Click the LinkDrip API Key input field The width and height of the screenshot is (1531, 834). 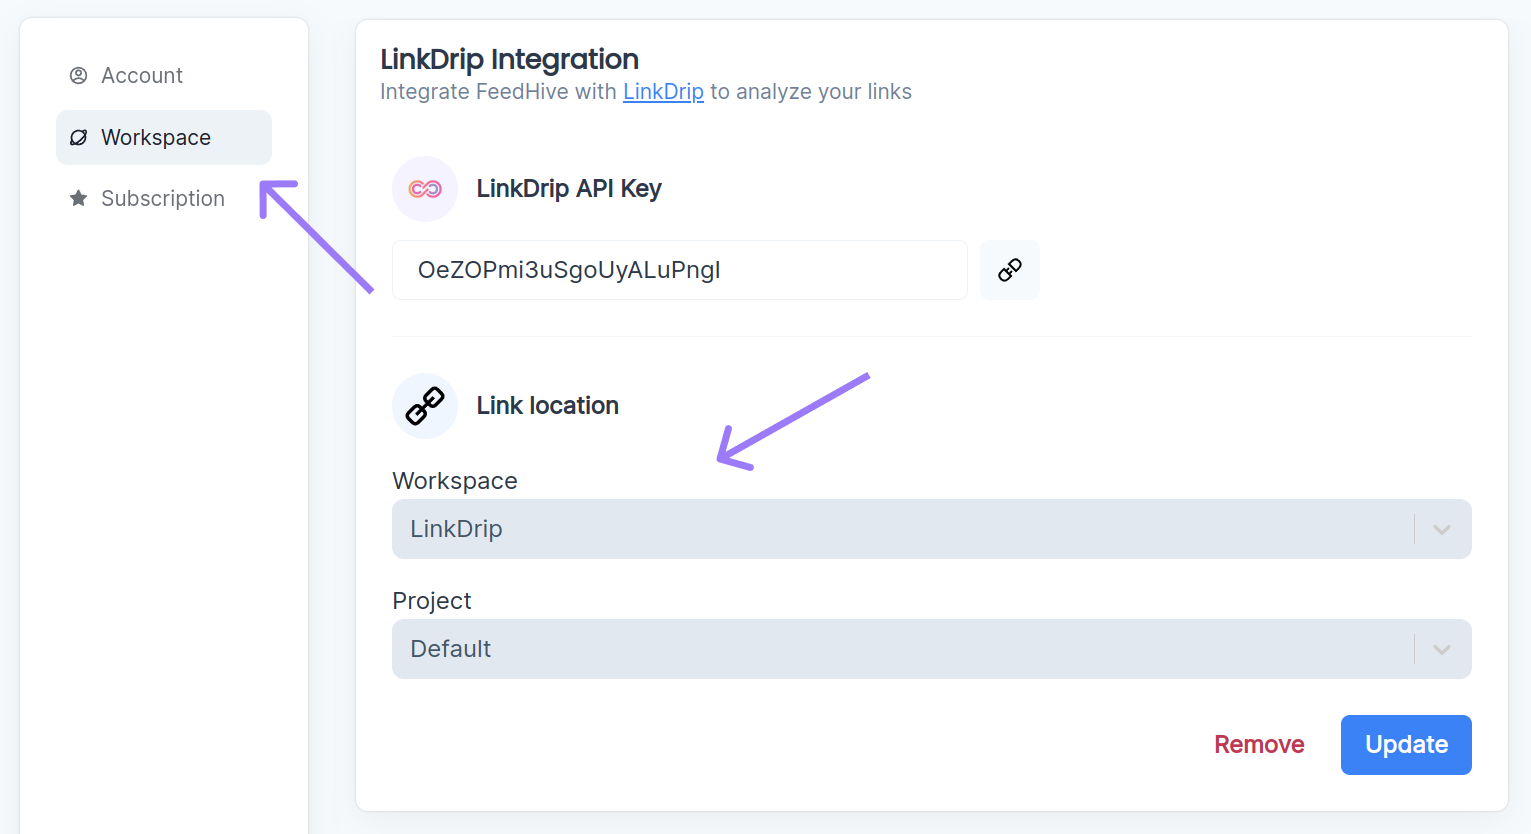[679, 269]
